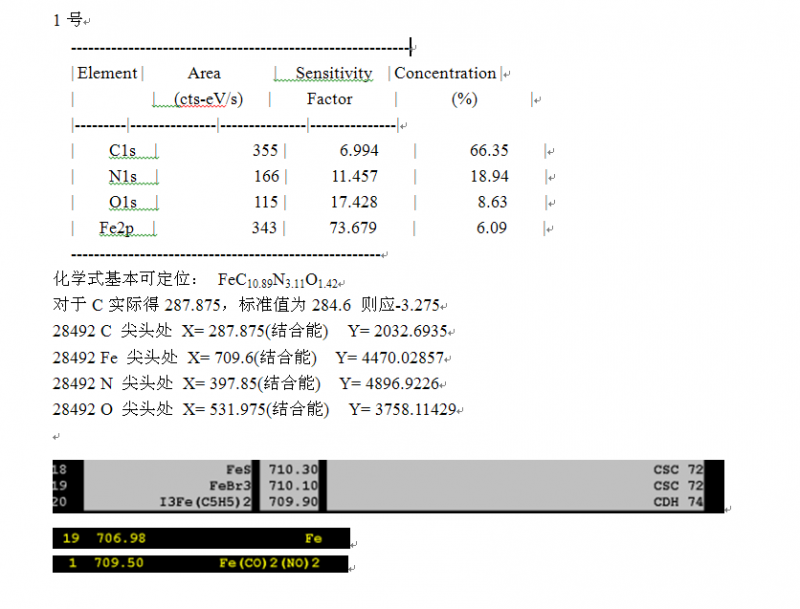The image size is (800, 609).
Task: Click the 'N1s' element cell
Action: coord(122,176)
